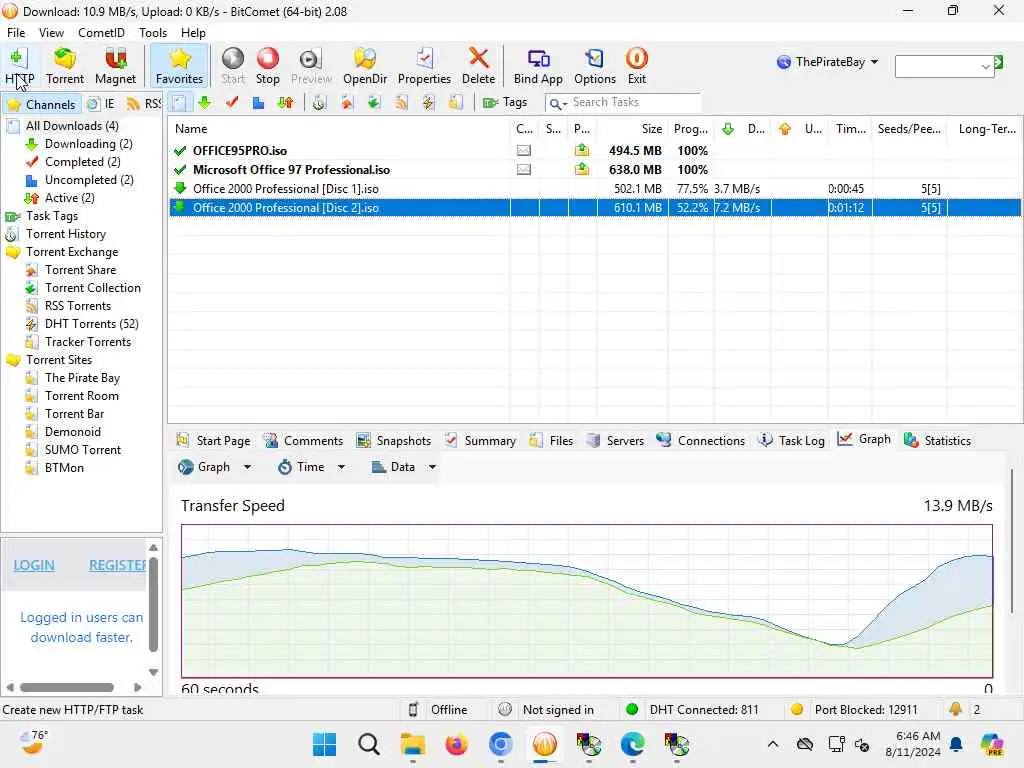Click the RSS Torrents filter icon in toolbar
This screenshot has width=1024, height=768.
(401, 103)
